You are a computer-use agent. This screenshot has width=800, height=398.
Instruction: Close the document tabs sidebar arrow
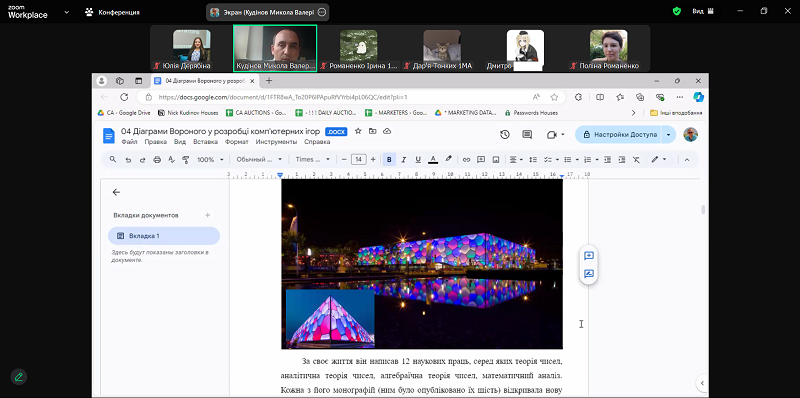116,192
